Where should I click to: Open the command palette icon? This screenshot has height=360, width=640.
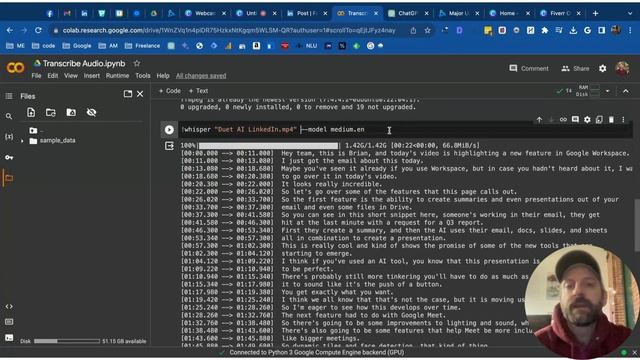tap(9, 322)
